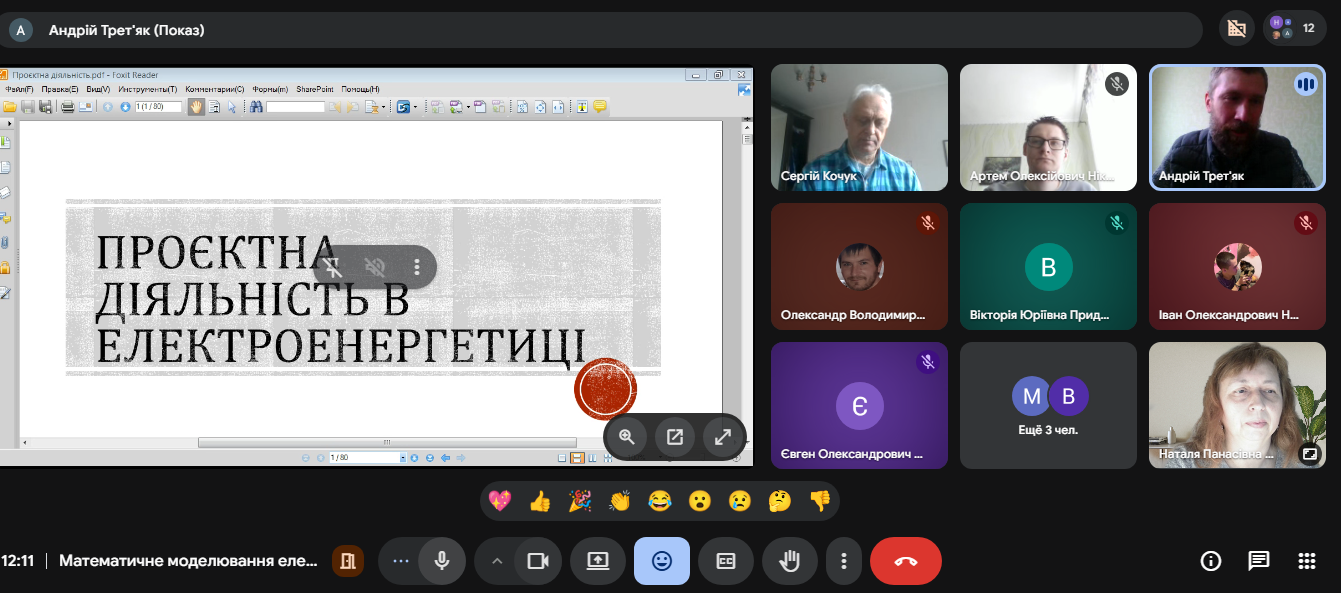Open meeting details info icon

(x=1210, y=561)
